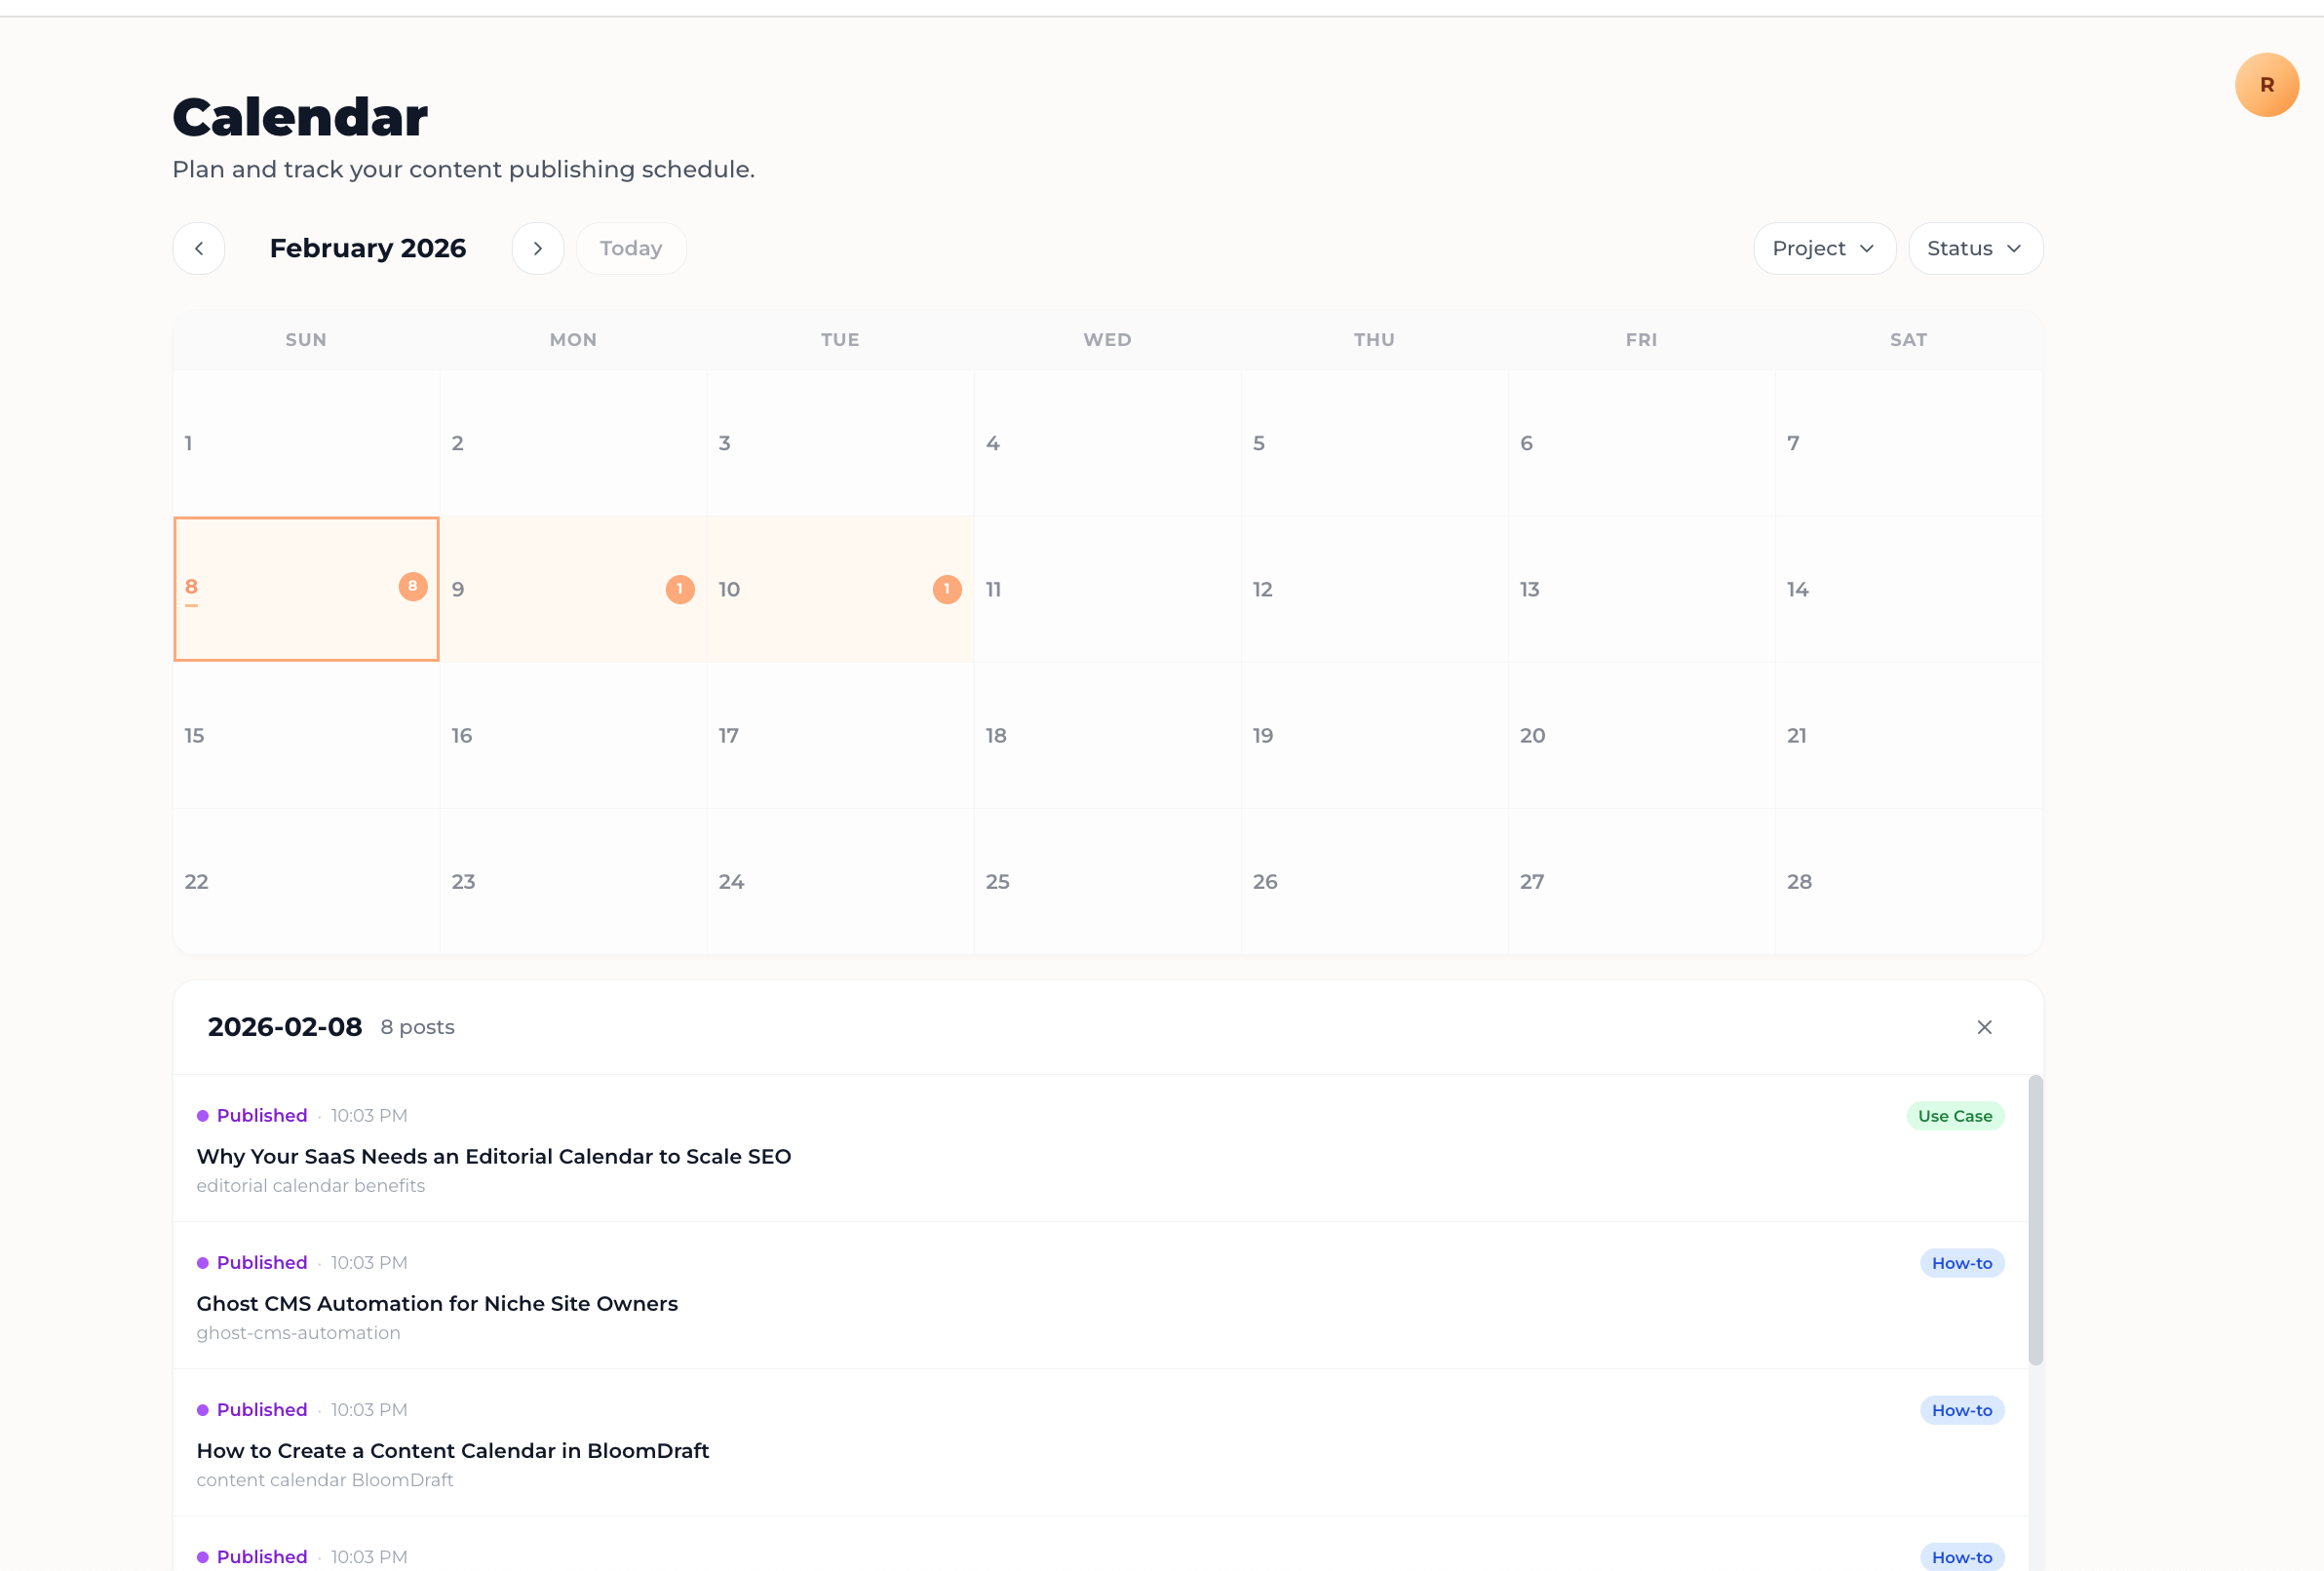Expand the Project filter dropdown
Screen dimensions: 2324x1571
tap(1824, 248)
